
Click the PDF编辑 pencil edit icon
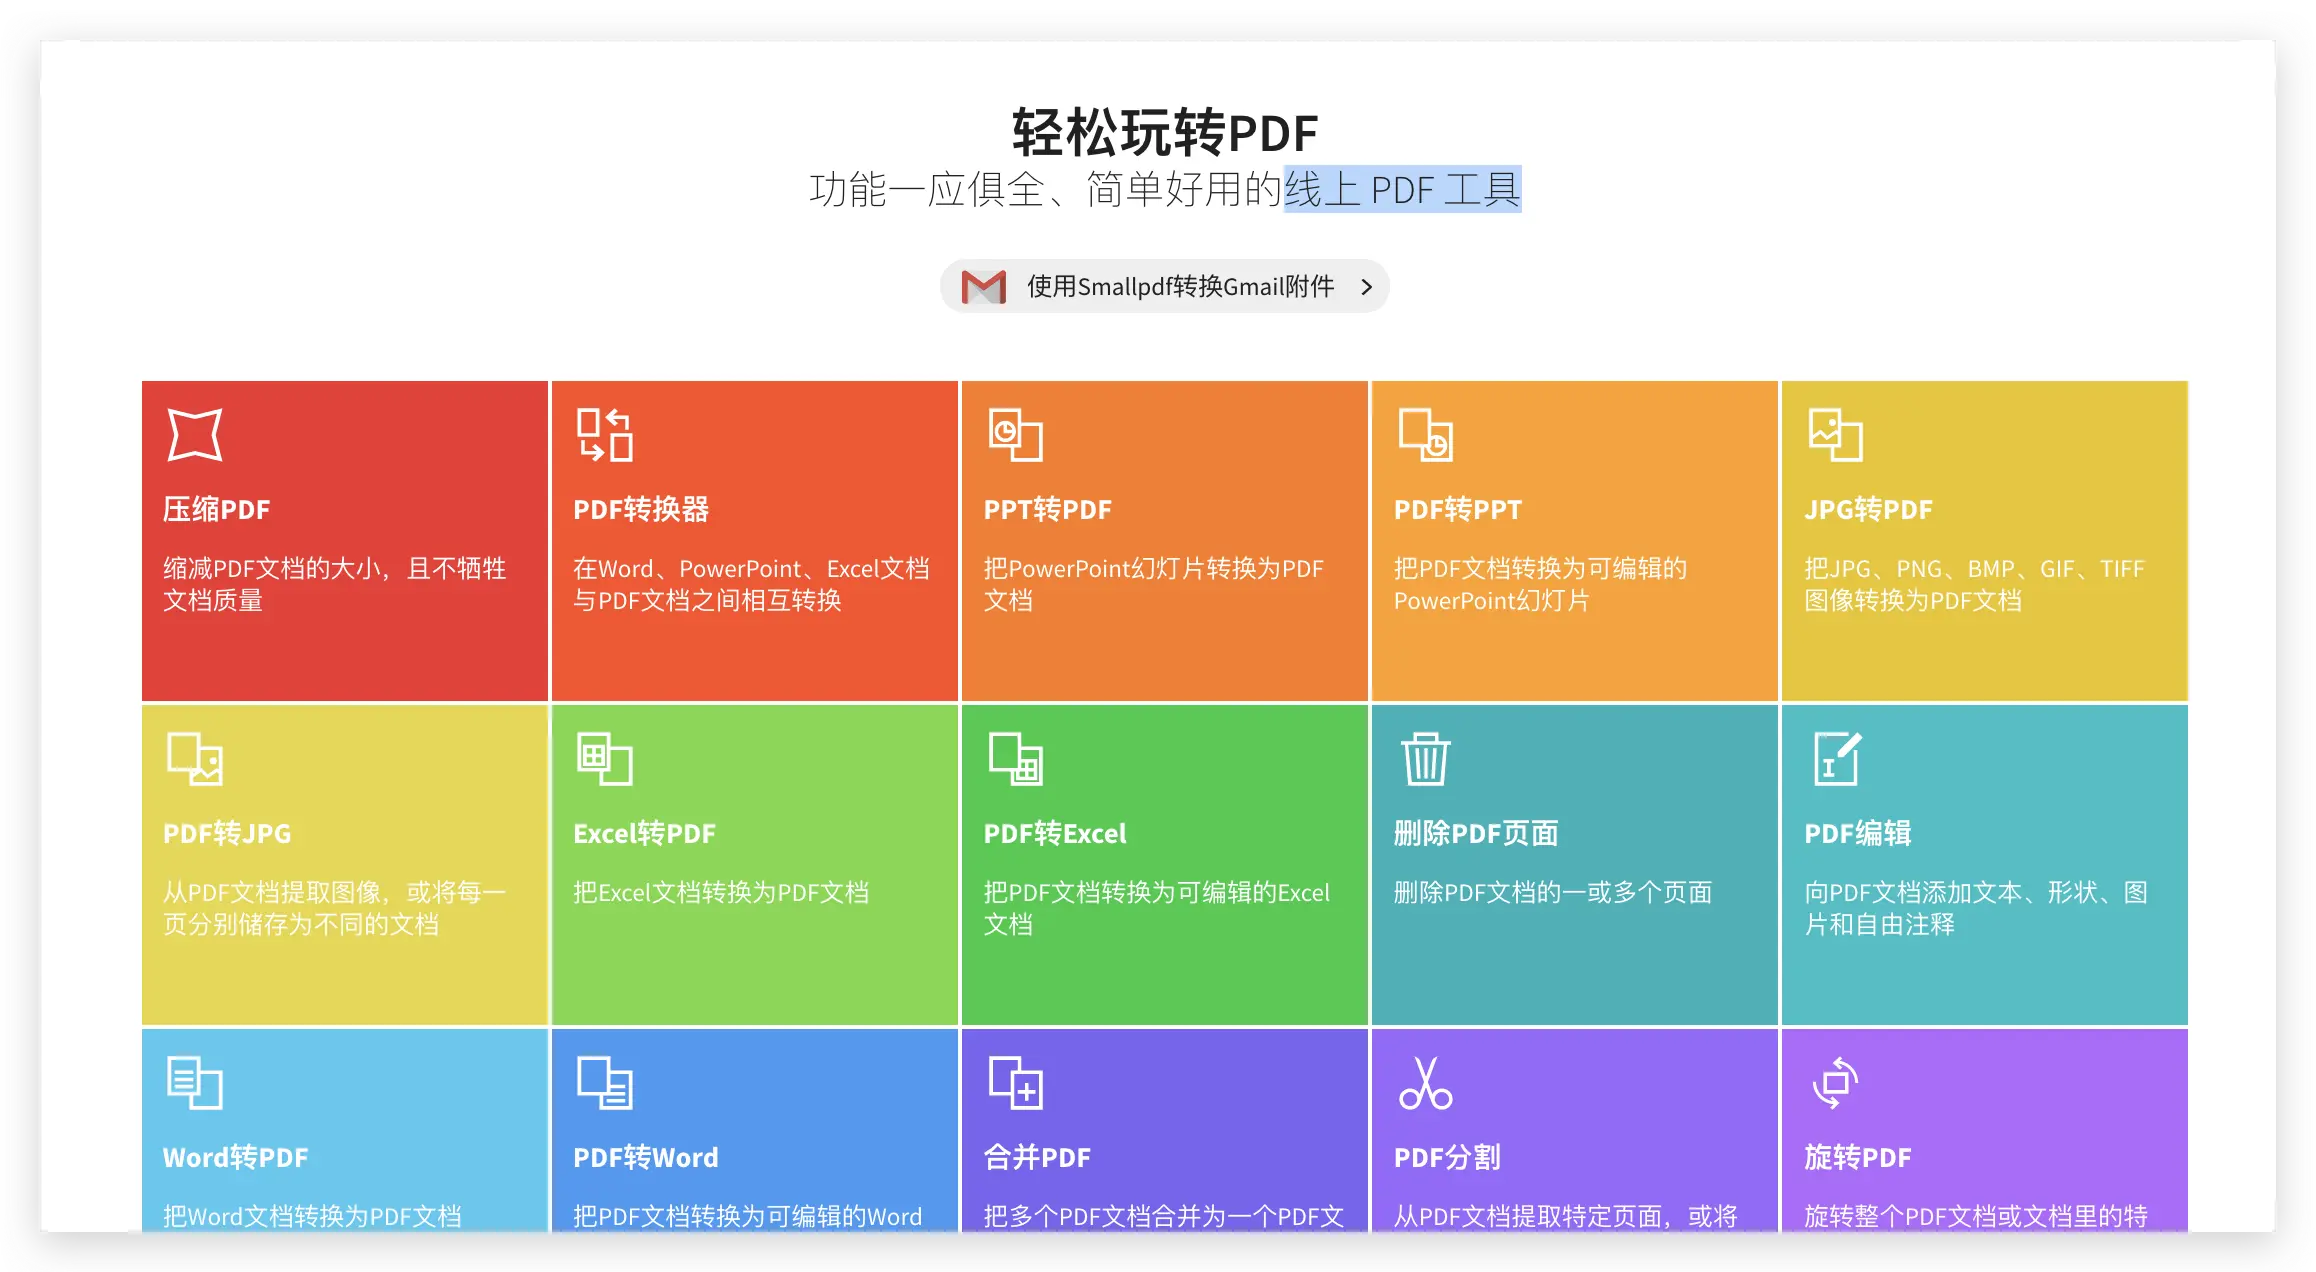1837,759
